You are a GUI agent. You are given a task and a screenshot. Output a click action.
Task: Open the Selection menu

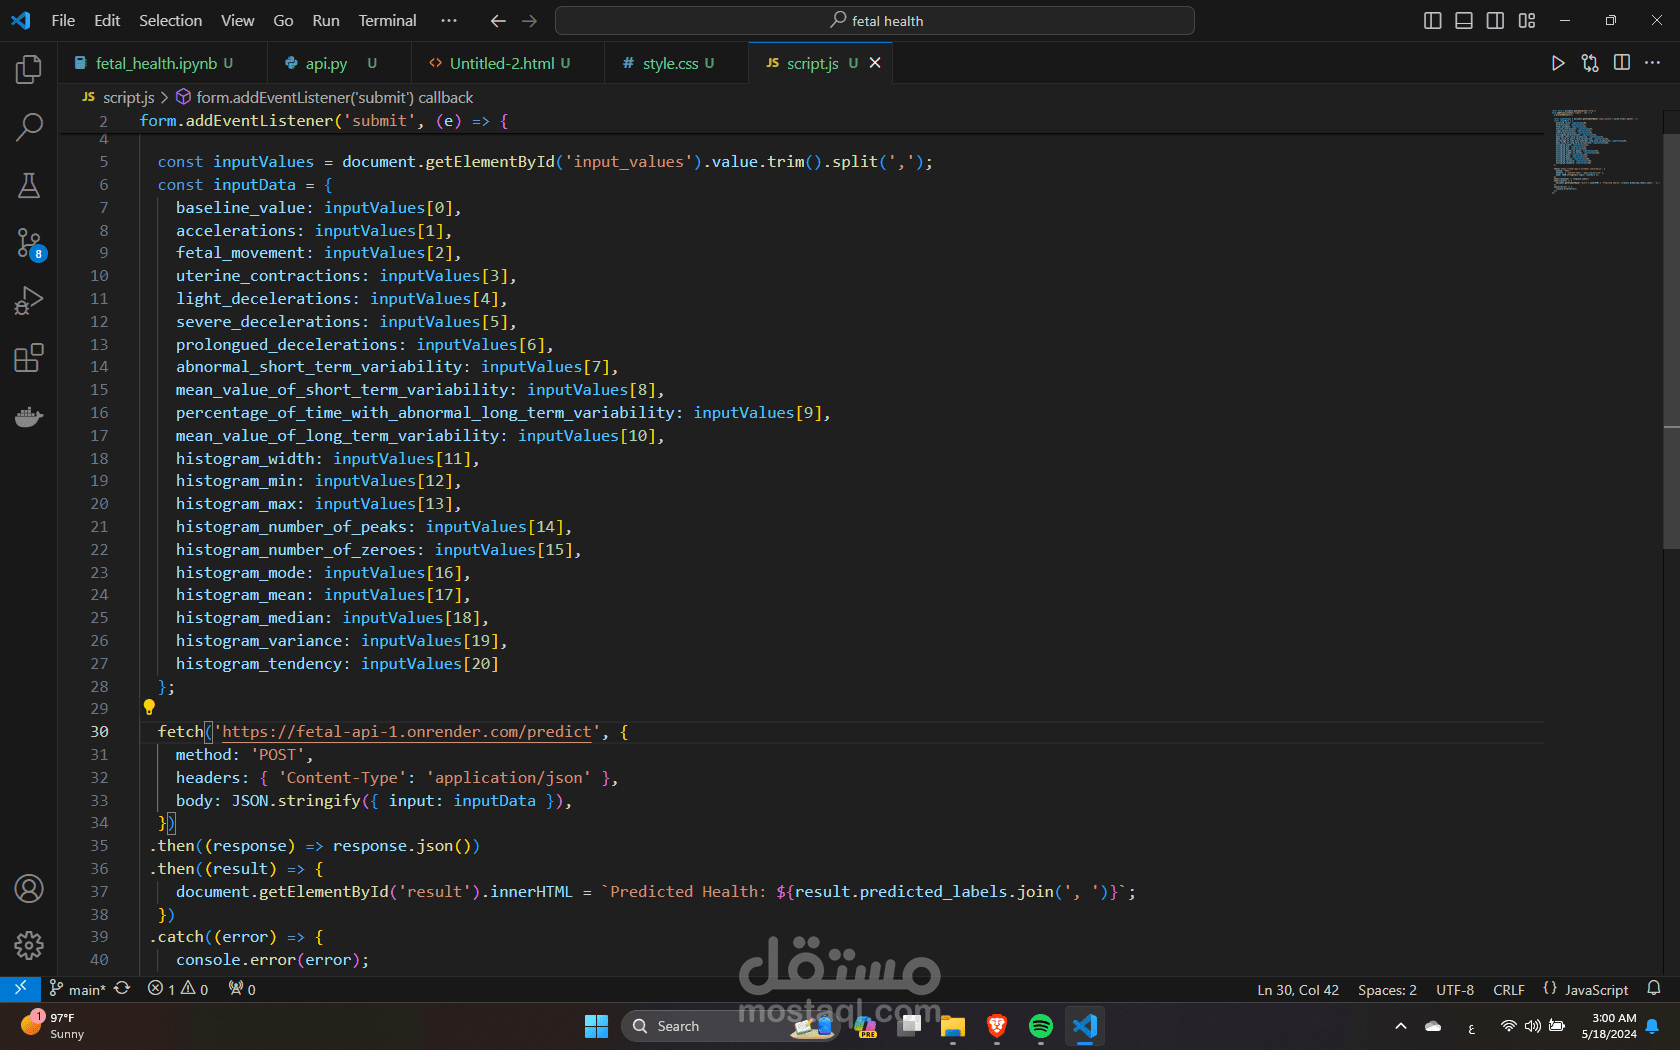click(170, 21)
